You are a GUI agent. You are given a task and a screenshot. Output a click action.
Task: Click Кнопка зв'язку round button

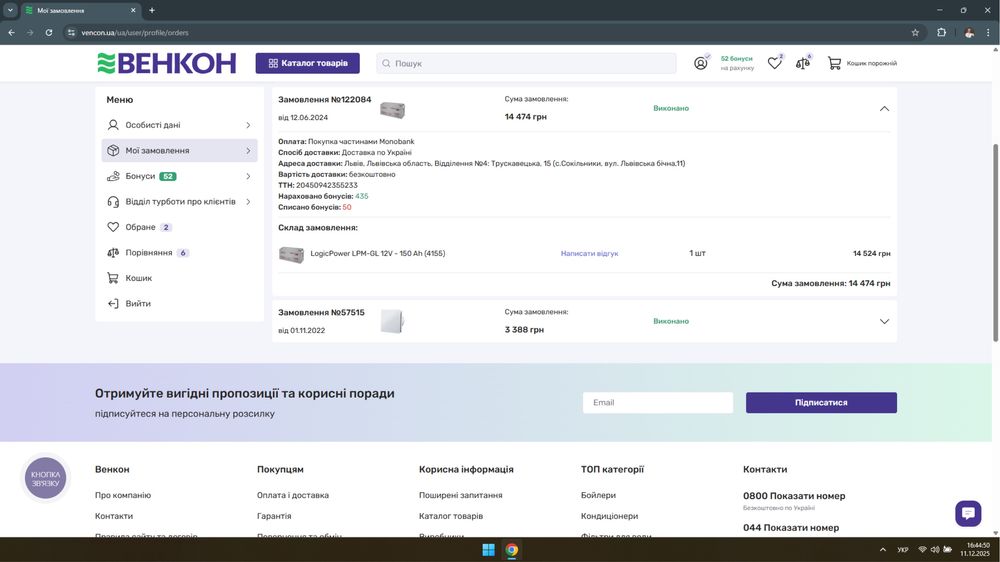[45, 478]
